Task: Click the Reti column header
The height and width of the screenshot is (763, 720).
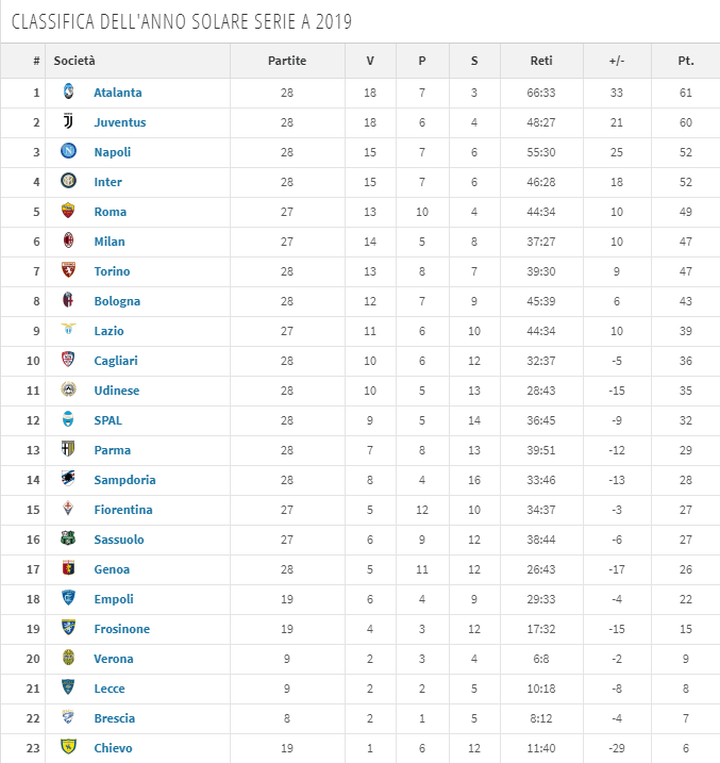Action: tap(541, 61)
